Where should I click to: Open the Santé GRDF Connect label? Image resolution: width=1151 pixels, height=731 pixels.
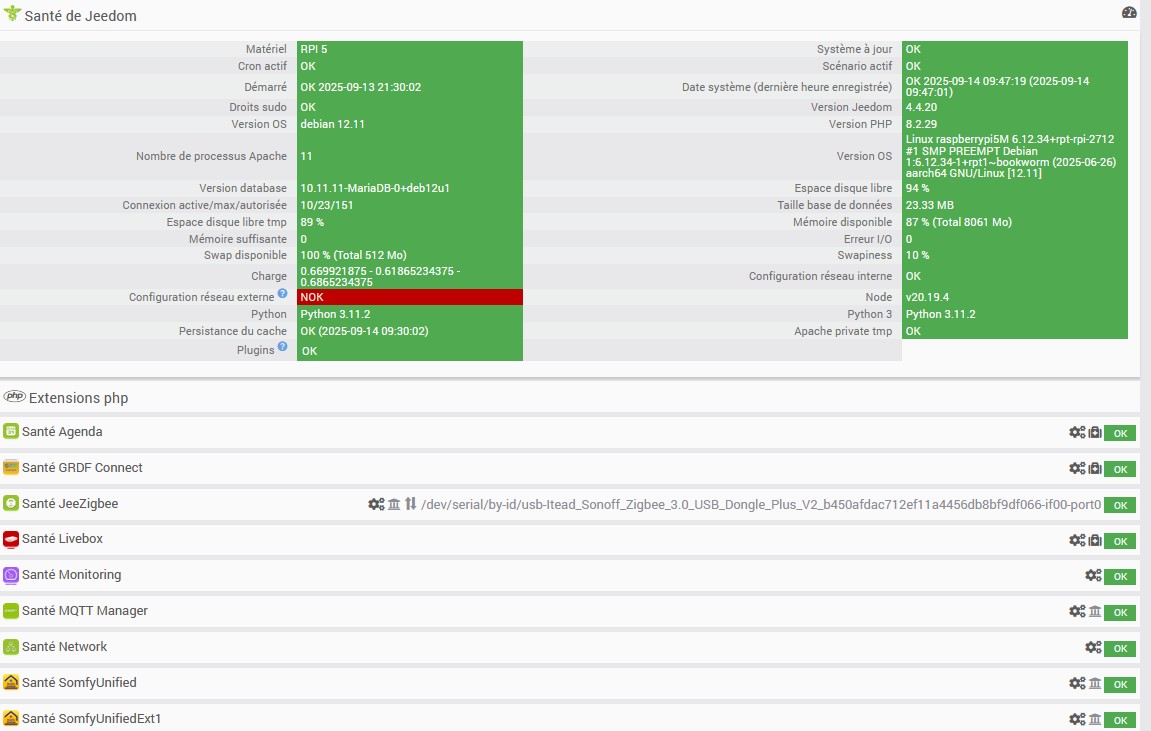pos(82,468)
